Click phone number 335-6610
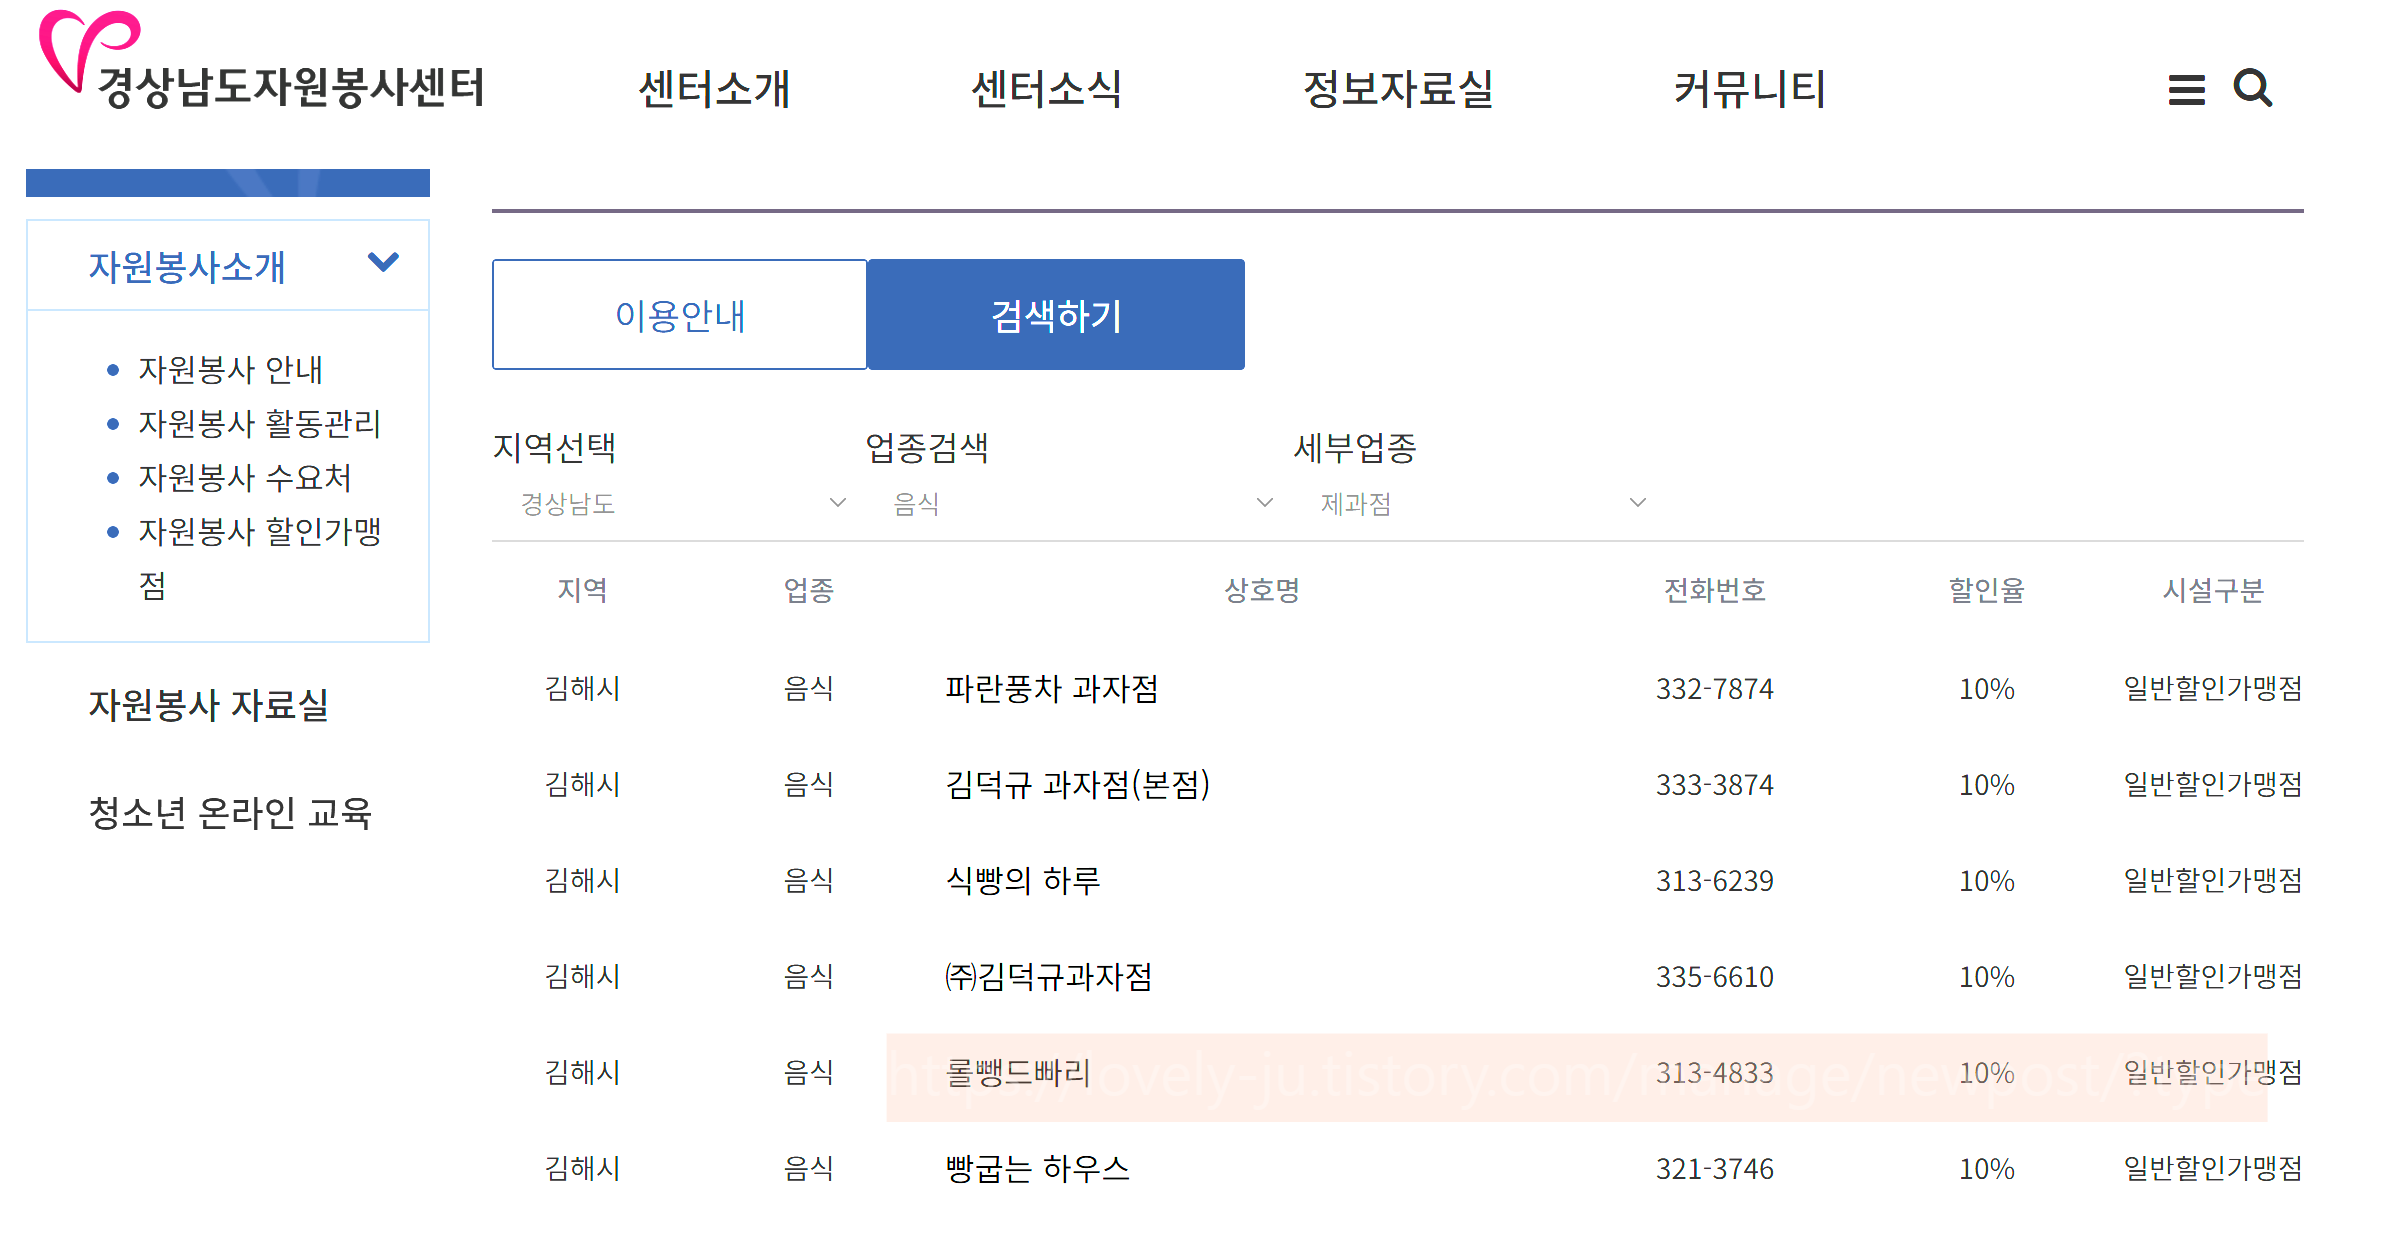Image resolution: width=2398 pixels, height=1238 pixels. pyautogui.click(x=1714, y=977)
